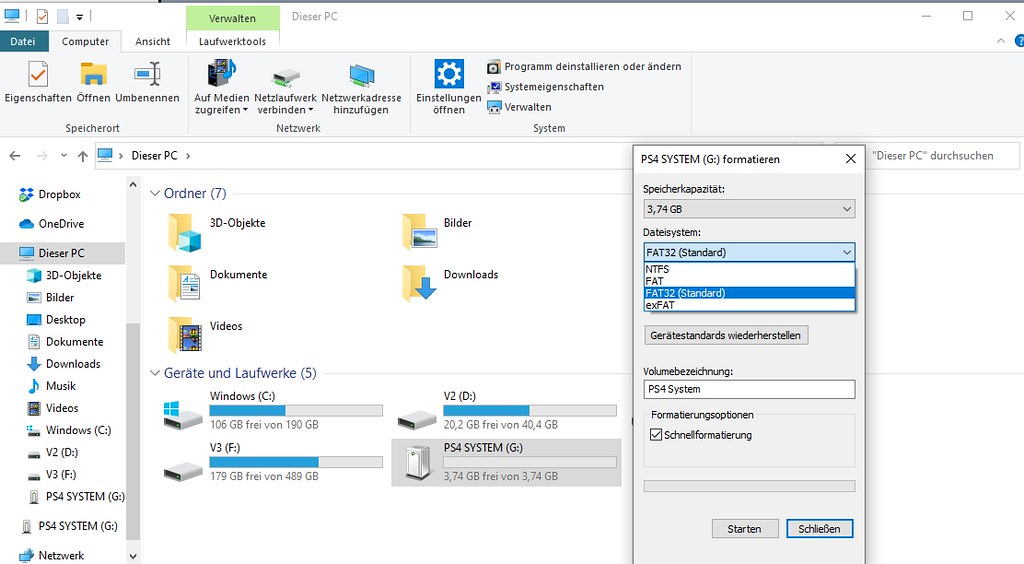Select Windows (C:) in navigation pane
Image resolution: width=1024 pixels, height=564 pixels.
(x=78, y=430)
